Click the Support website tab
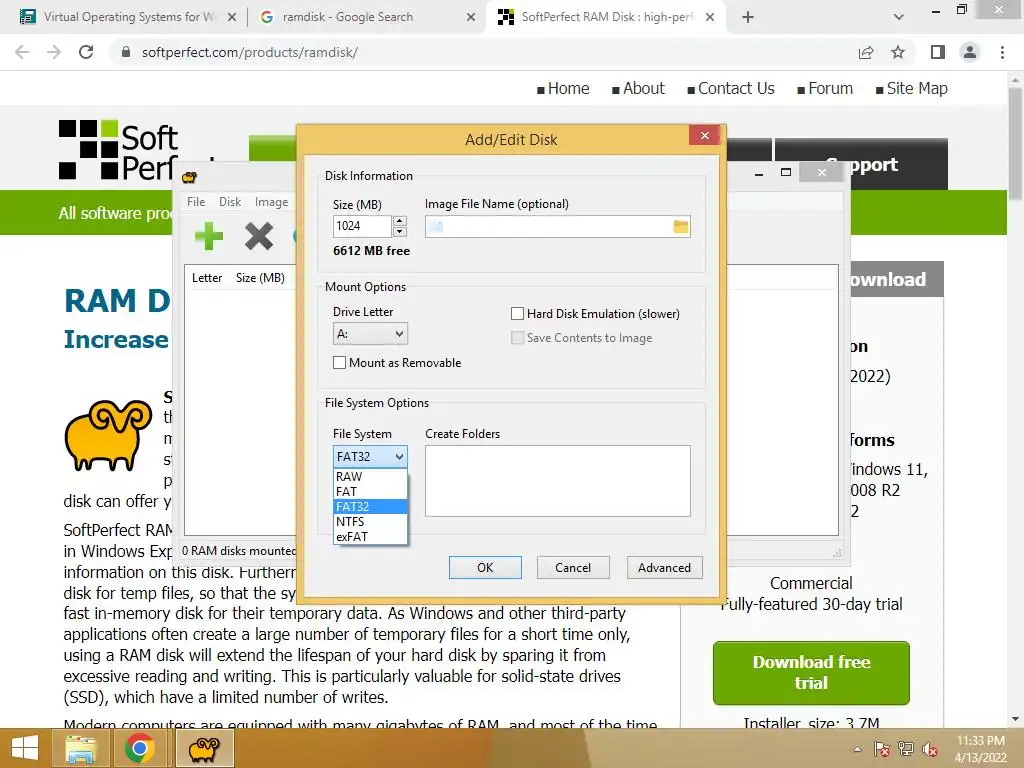The height and width of the screenshot is (768, 1024). coord(861,164)
